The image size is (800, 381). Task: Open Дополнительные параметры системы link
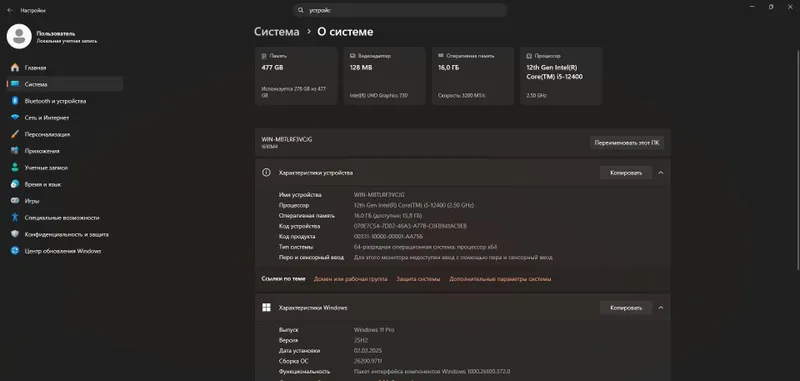click(x=500, y=279)
